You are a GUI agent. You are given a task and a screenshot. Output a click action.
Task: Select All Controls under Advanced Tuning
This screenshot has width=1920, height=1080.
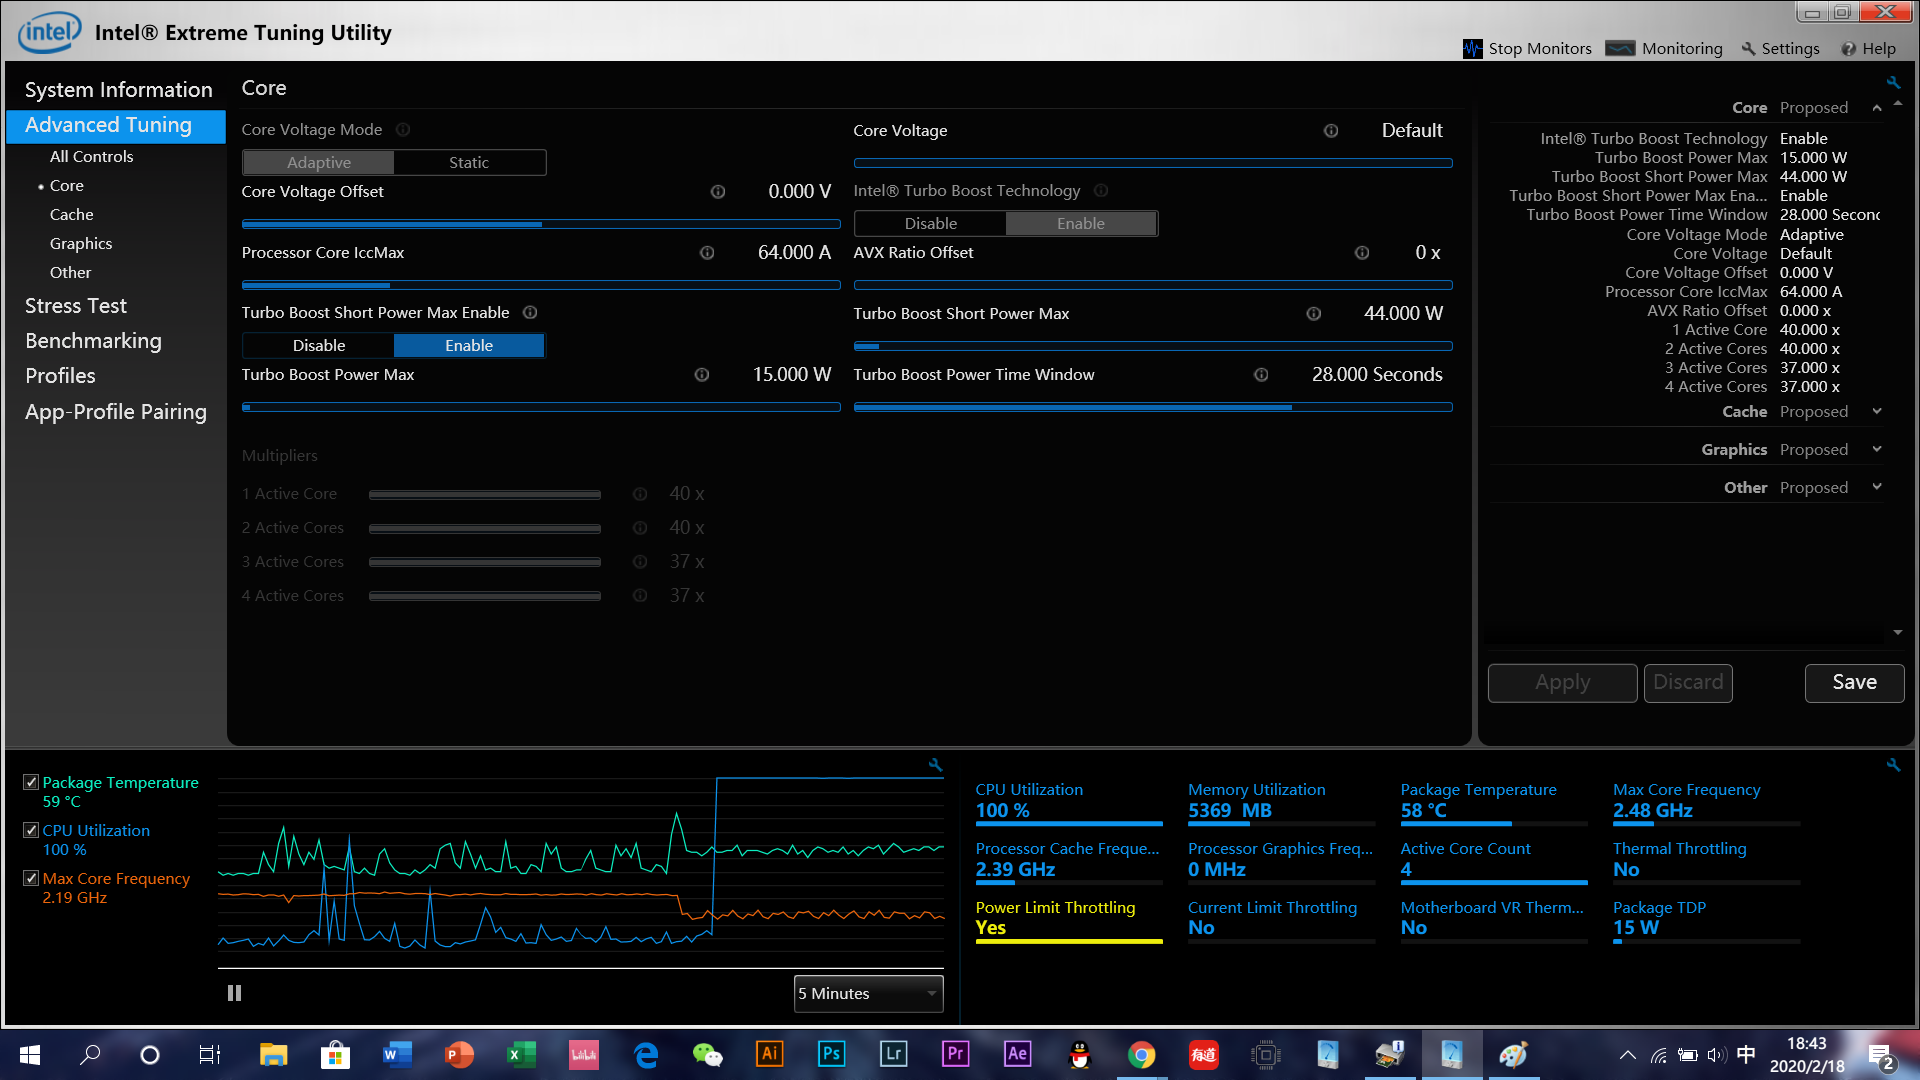tap(91, 157)
